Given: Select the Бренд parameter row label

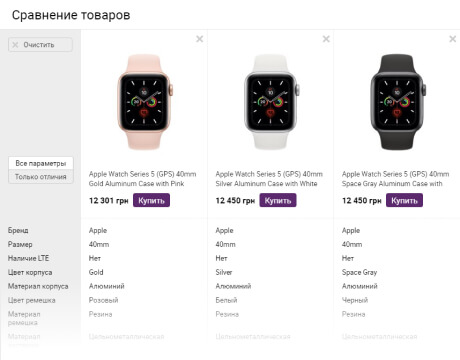Looking at the screenshot, I should [x=18, y=230].
